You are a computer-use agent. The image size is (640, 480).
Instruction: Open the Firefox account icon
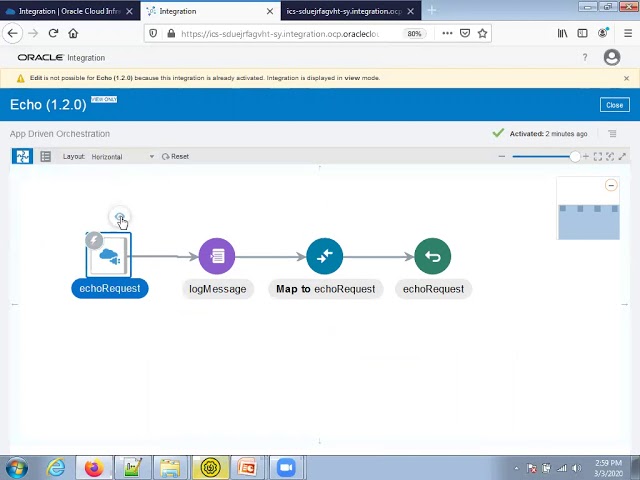pos(603,33)
